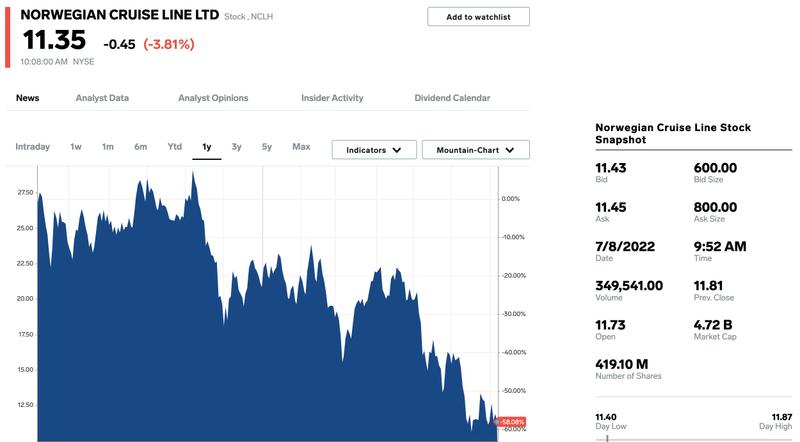Click the -0.45 price change value

tap(119, 44)
